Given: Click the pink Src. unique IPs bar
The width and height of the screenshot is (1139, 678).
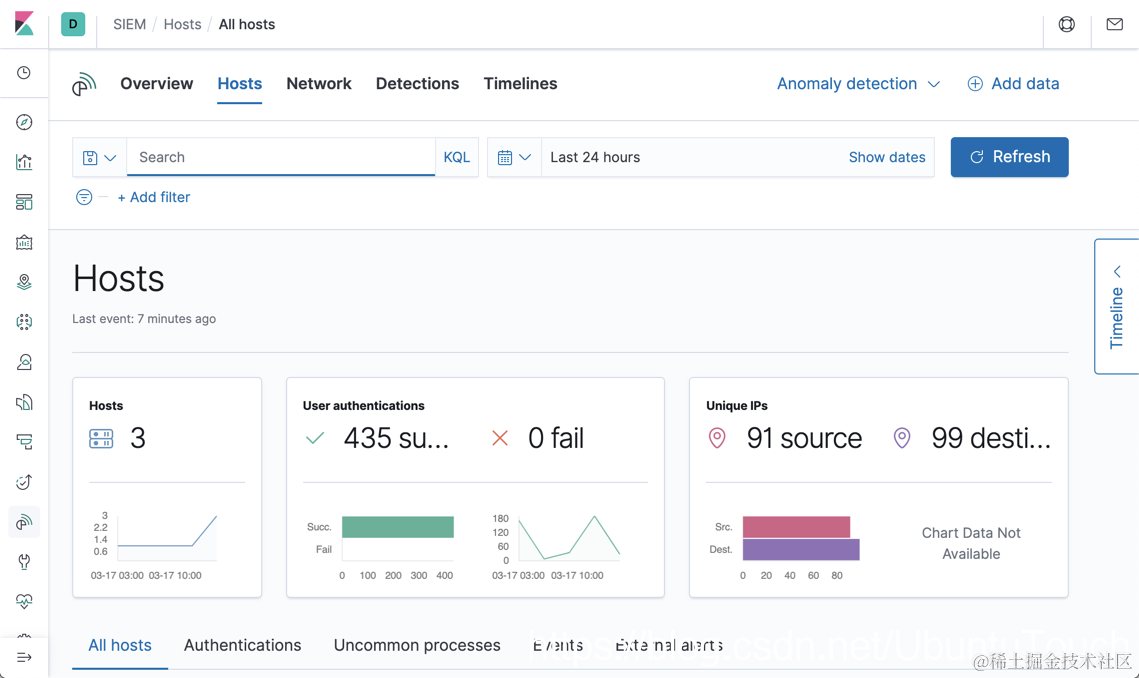Looking at the screenshot, I should pyautogui.click(x=796, y=527).
